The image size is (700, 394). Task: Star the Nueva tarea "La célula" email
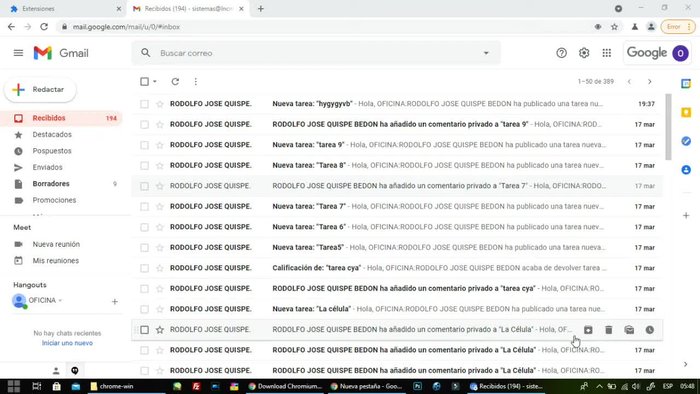pyautogui.click(x=159, y=309)
